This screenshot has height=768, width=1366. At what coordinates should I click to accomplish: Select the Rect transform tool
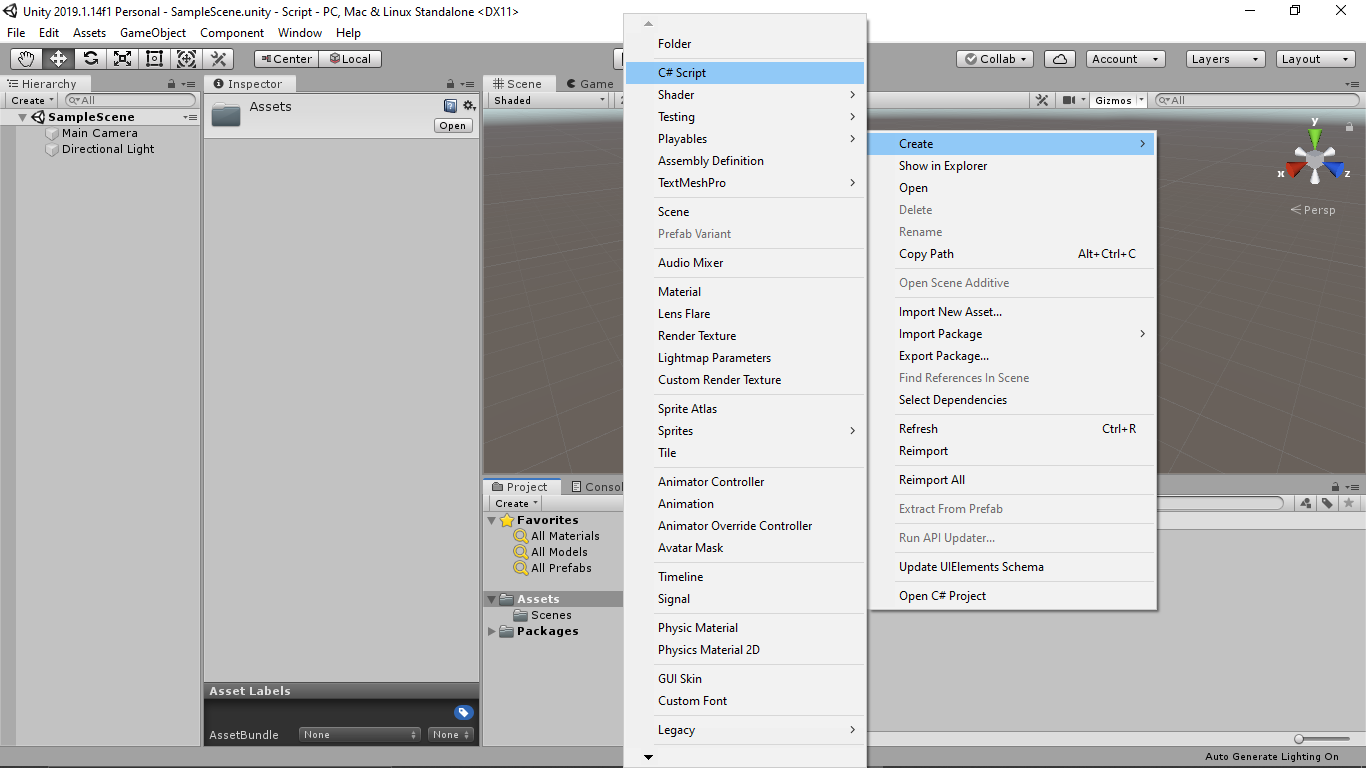(x=154, y=59)
